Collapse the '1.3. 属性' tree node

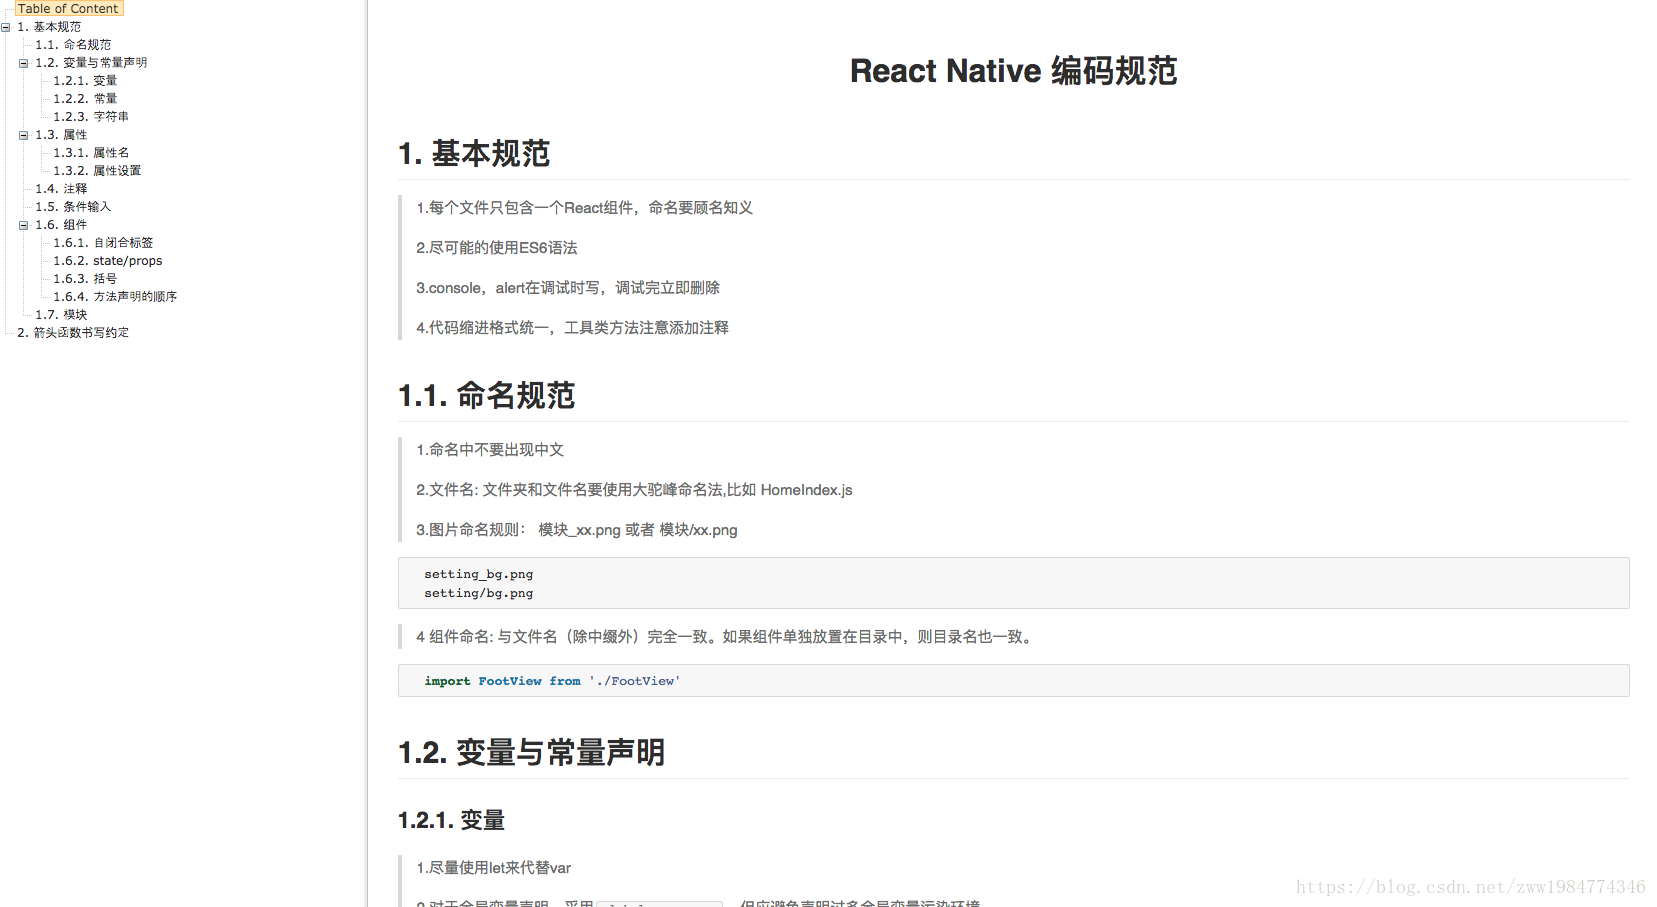coord(23,135)
